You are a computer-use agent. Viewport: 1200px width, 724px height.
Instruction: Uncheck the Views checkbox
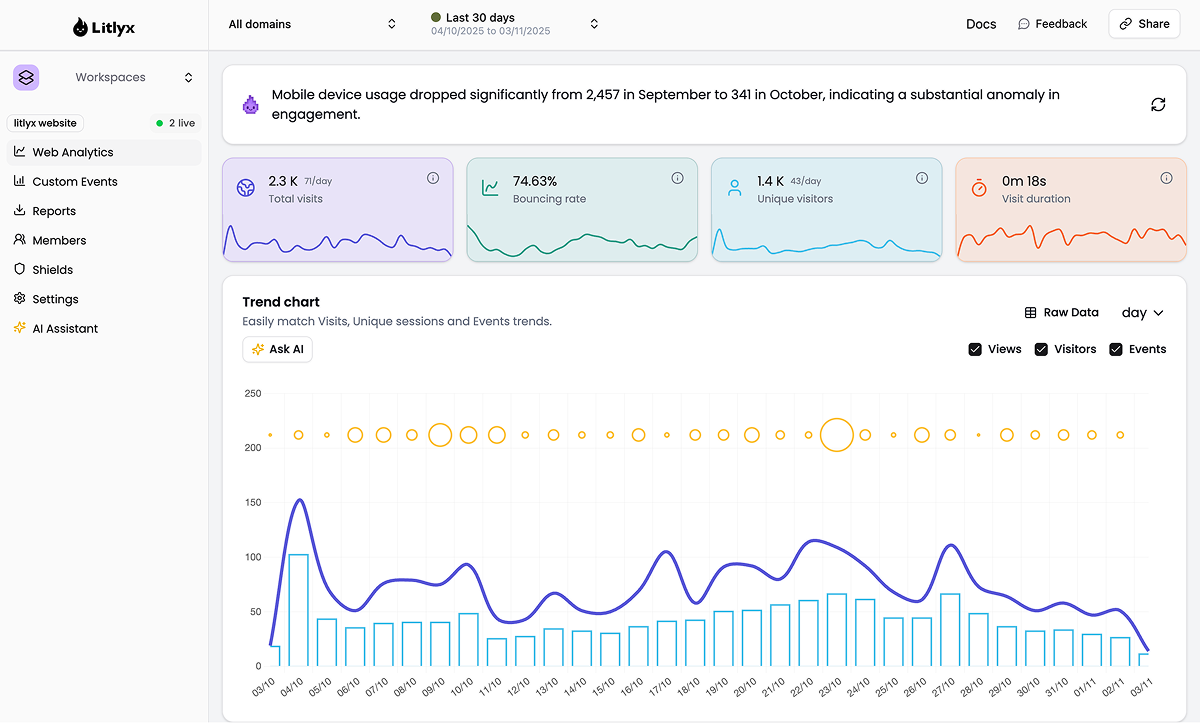coord(974,349)
